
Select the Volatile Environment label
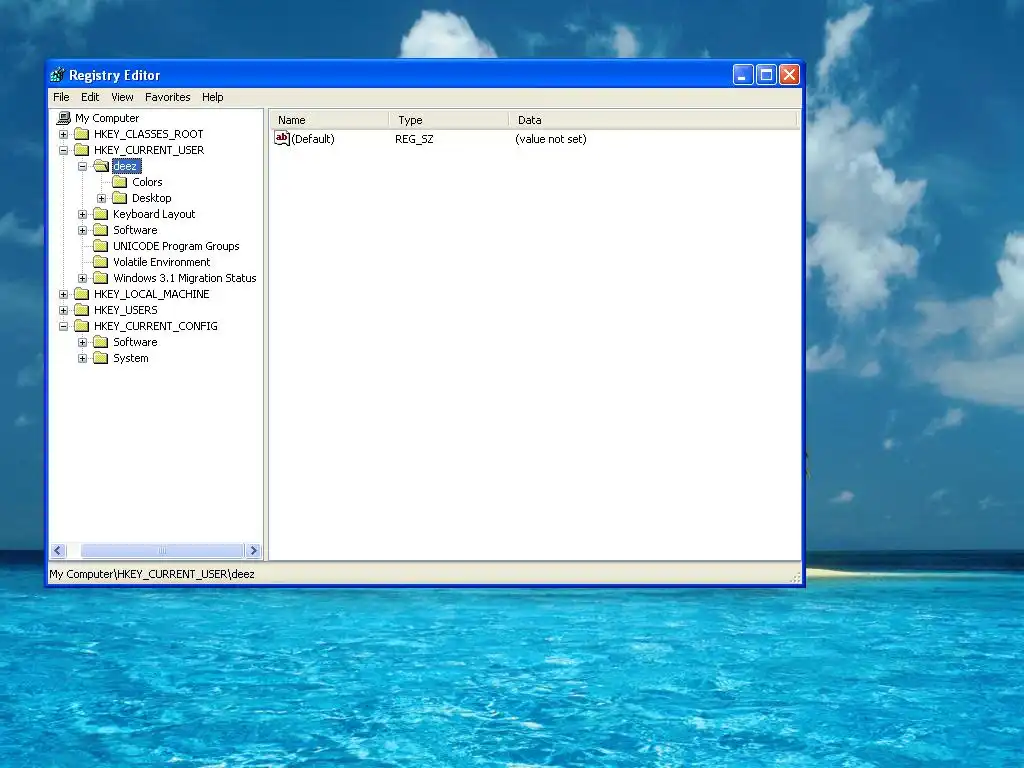(161, 262)
